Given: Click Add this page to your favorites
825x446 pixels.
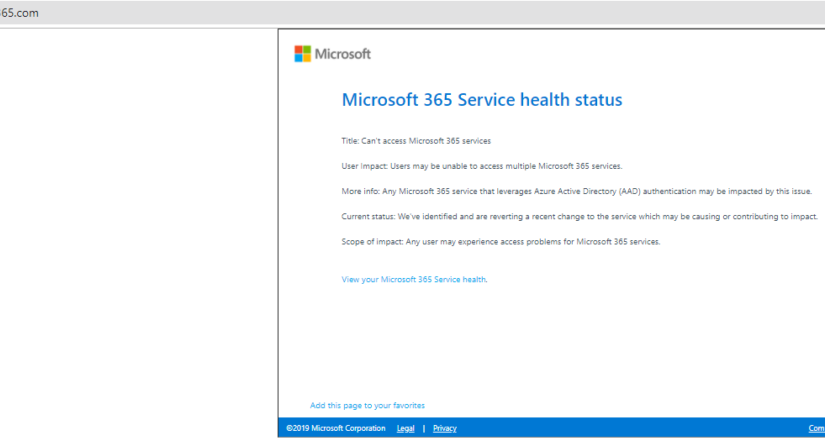Looking at the screenshot, I should 367,406.
